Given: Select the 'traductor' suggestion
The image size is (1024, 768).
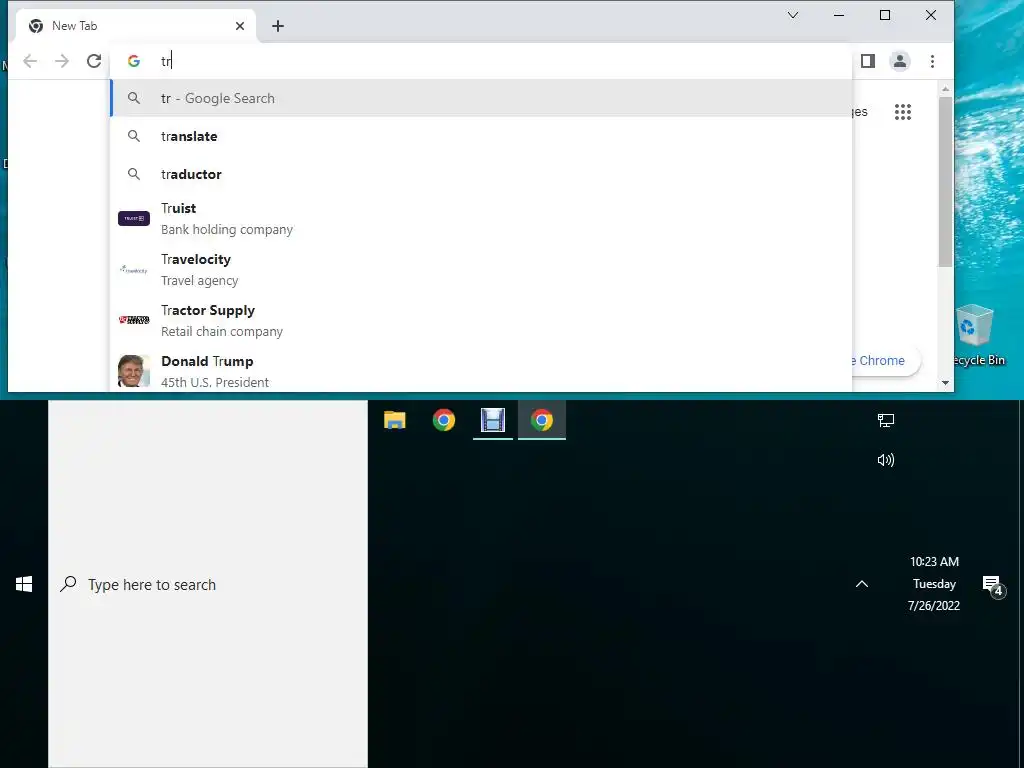Looking at the screenshot, I should [481, 174].
